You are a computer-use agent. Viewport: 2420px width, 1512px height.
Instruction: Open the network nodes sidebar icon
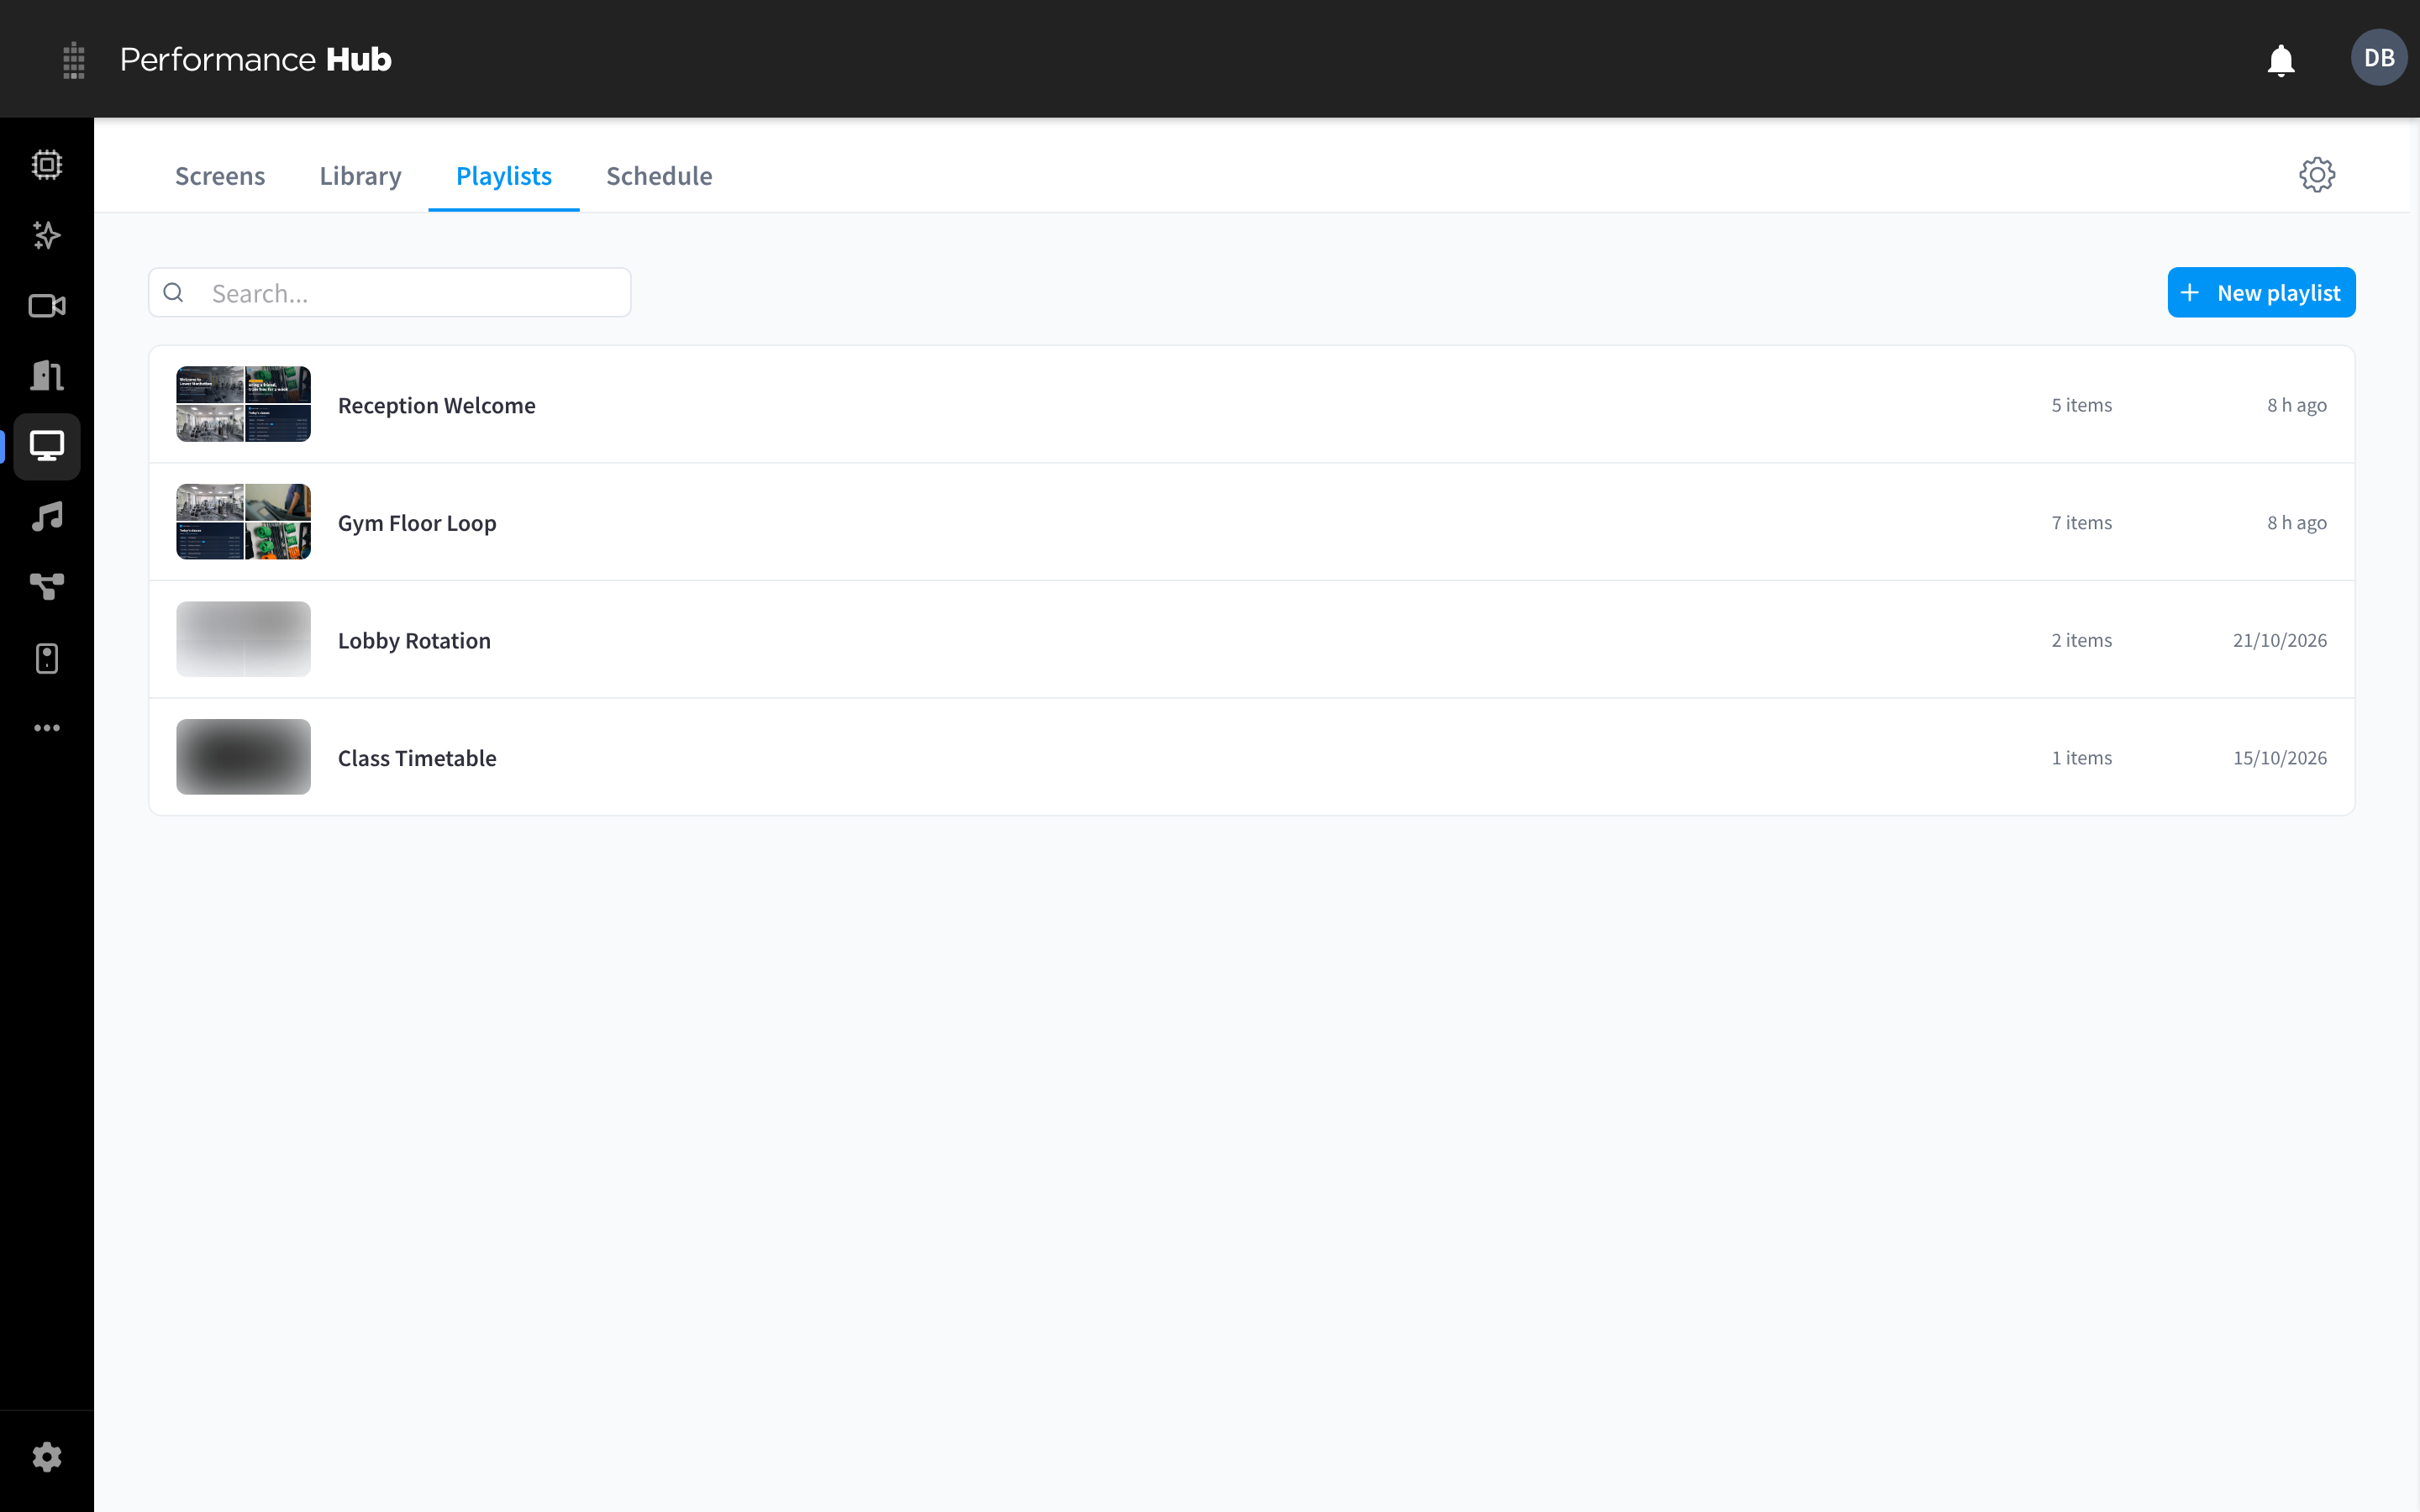click(47, 587)
